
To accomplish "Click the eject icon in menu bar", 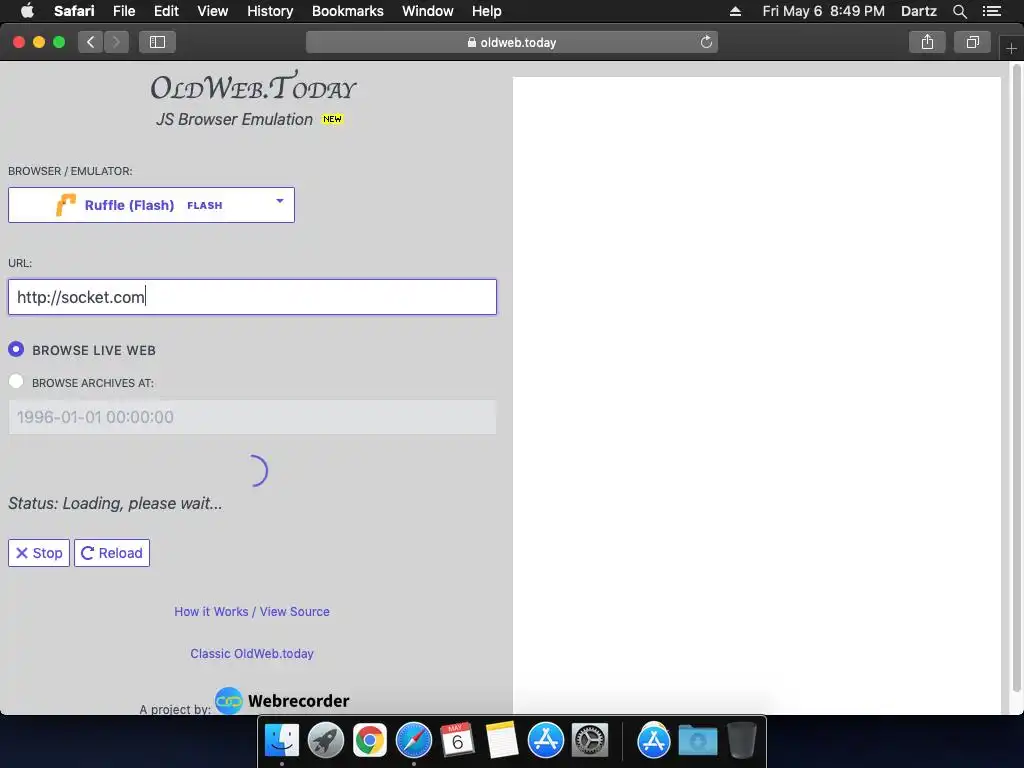I will click(x=735, y=11).
